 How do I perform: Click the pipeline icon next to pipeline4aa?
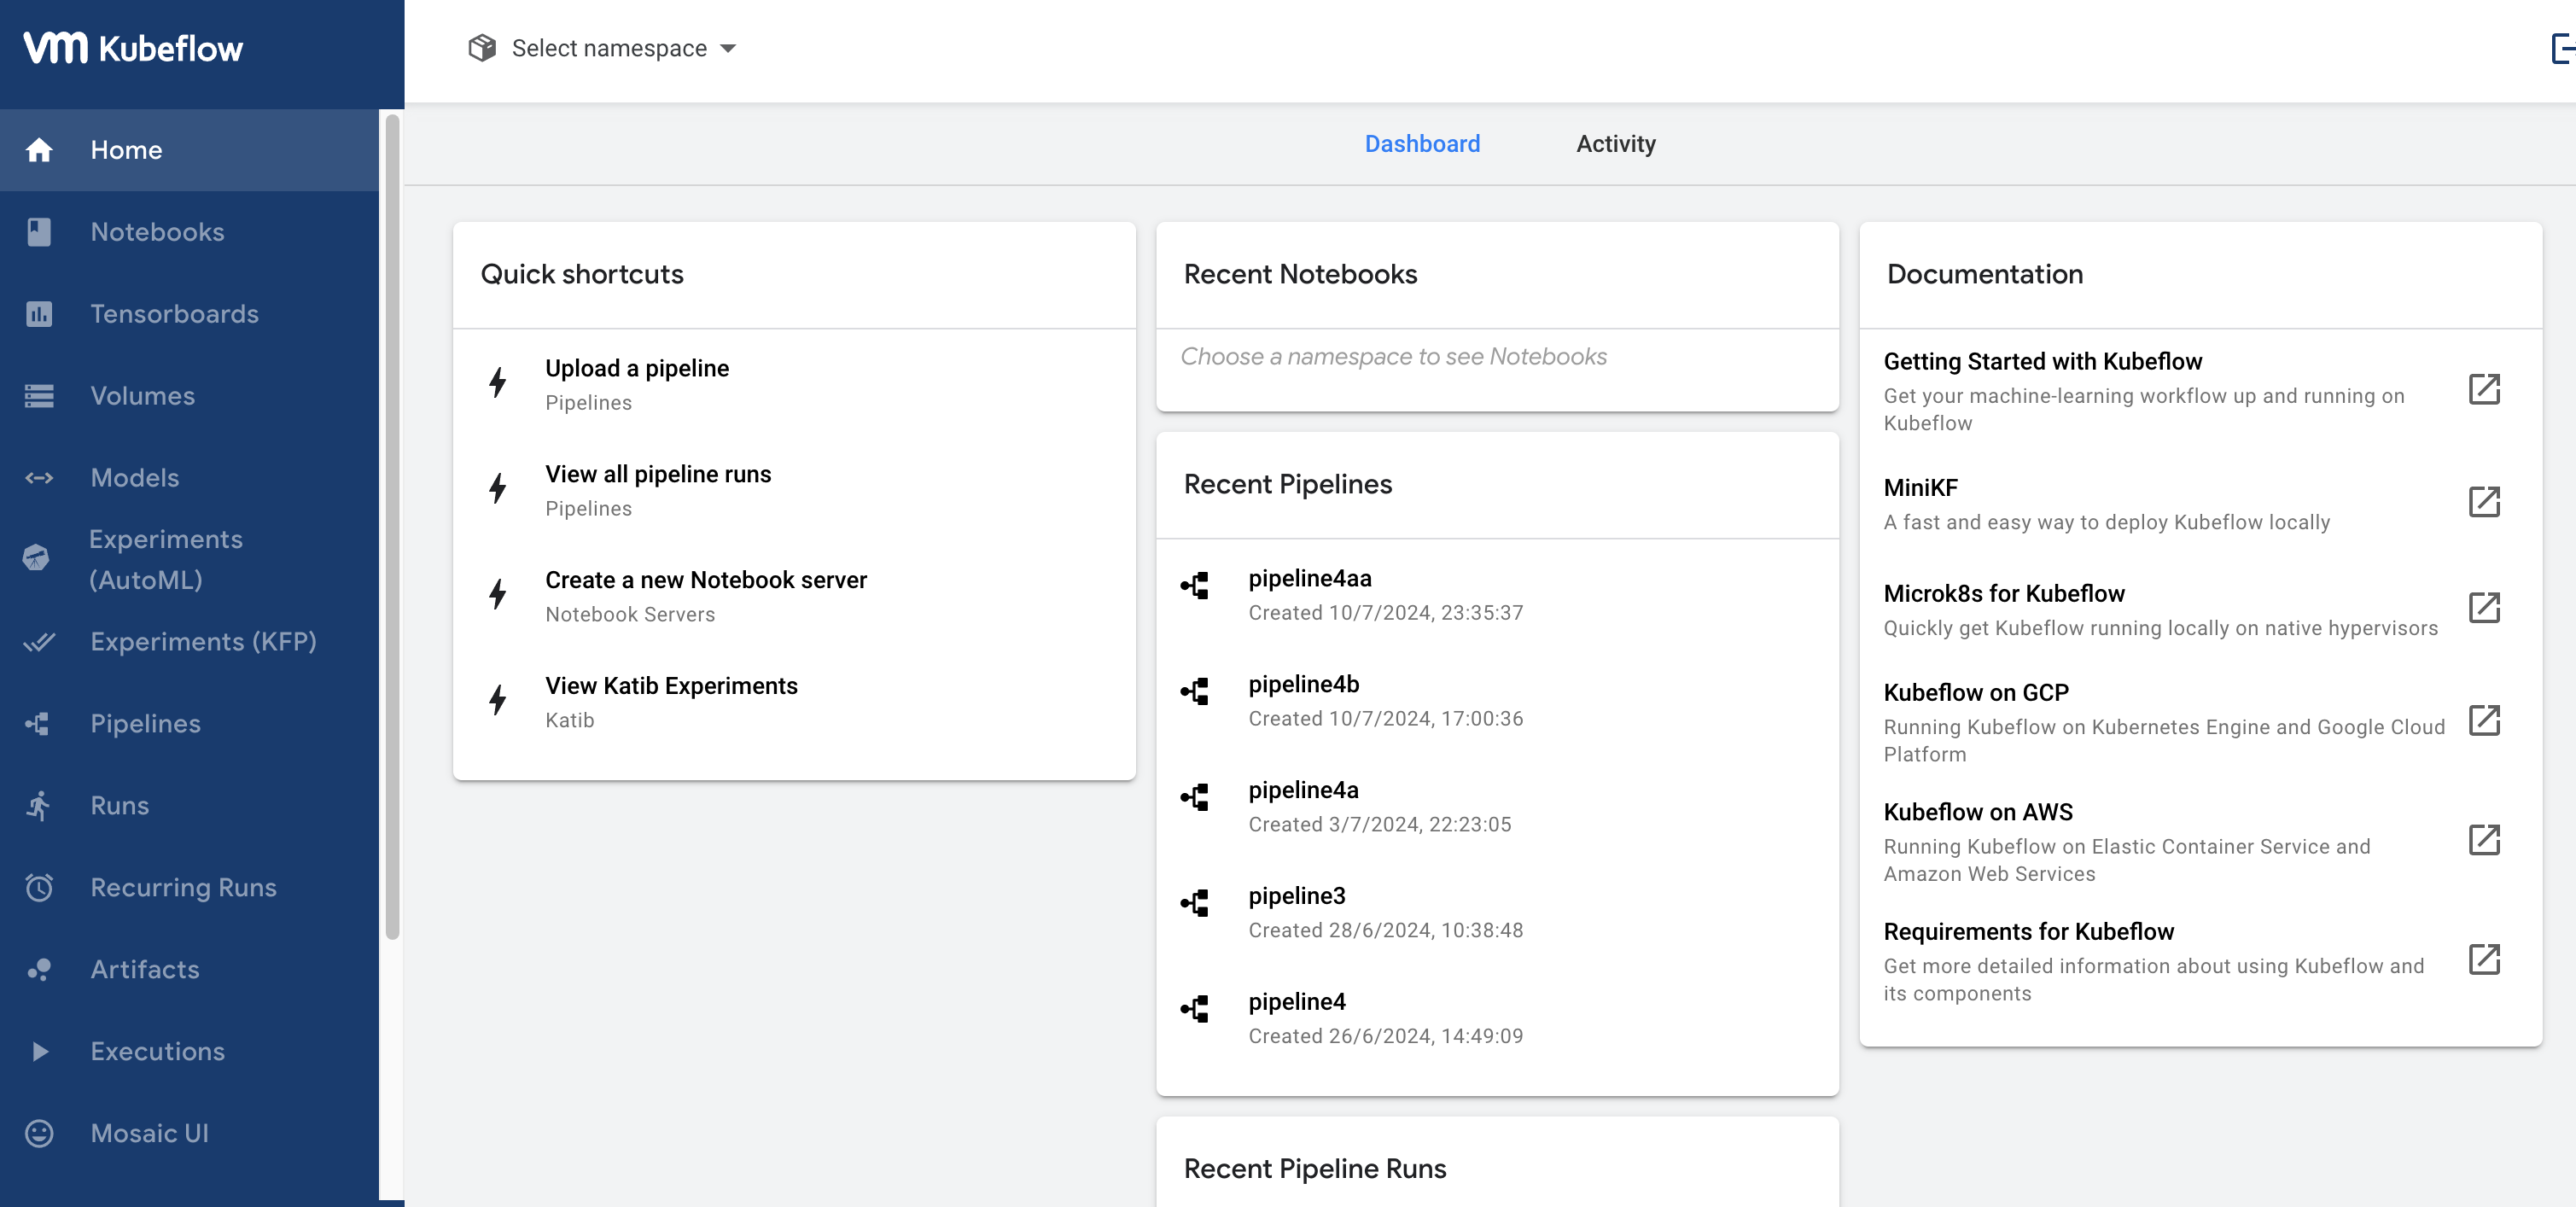click(1195, 586)
